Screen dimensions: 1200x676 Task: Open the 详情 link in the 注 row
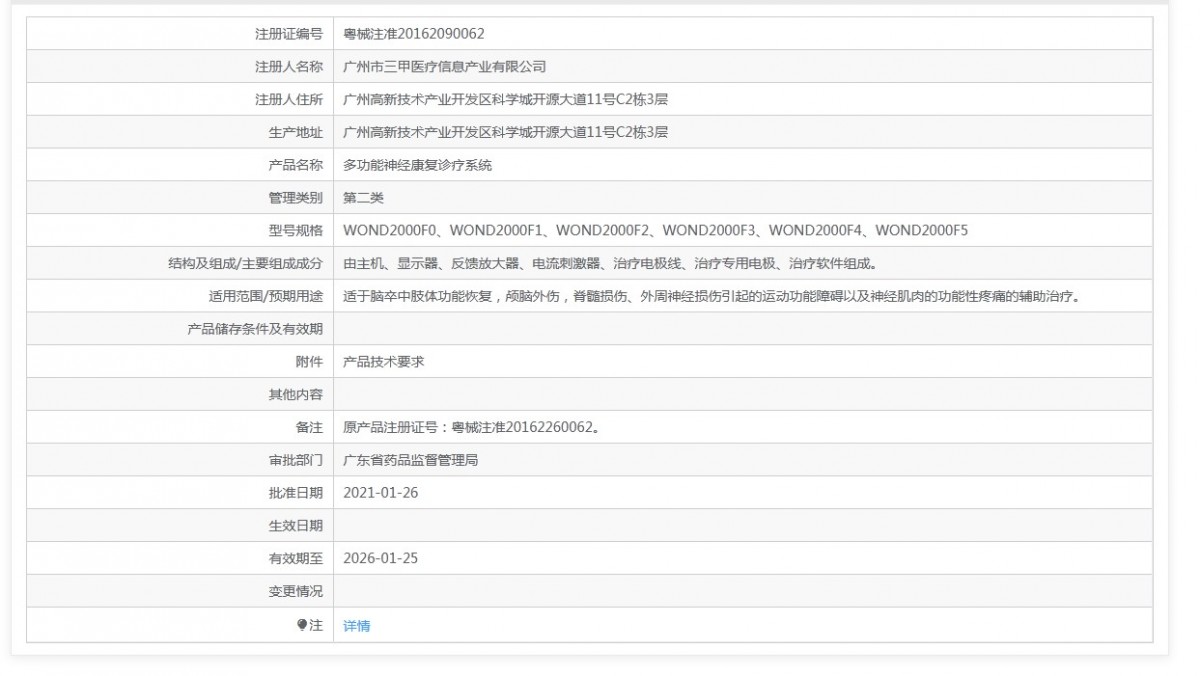pos(356,626)
